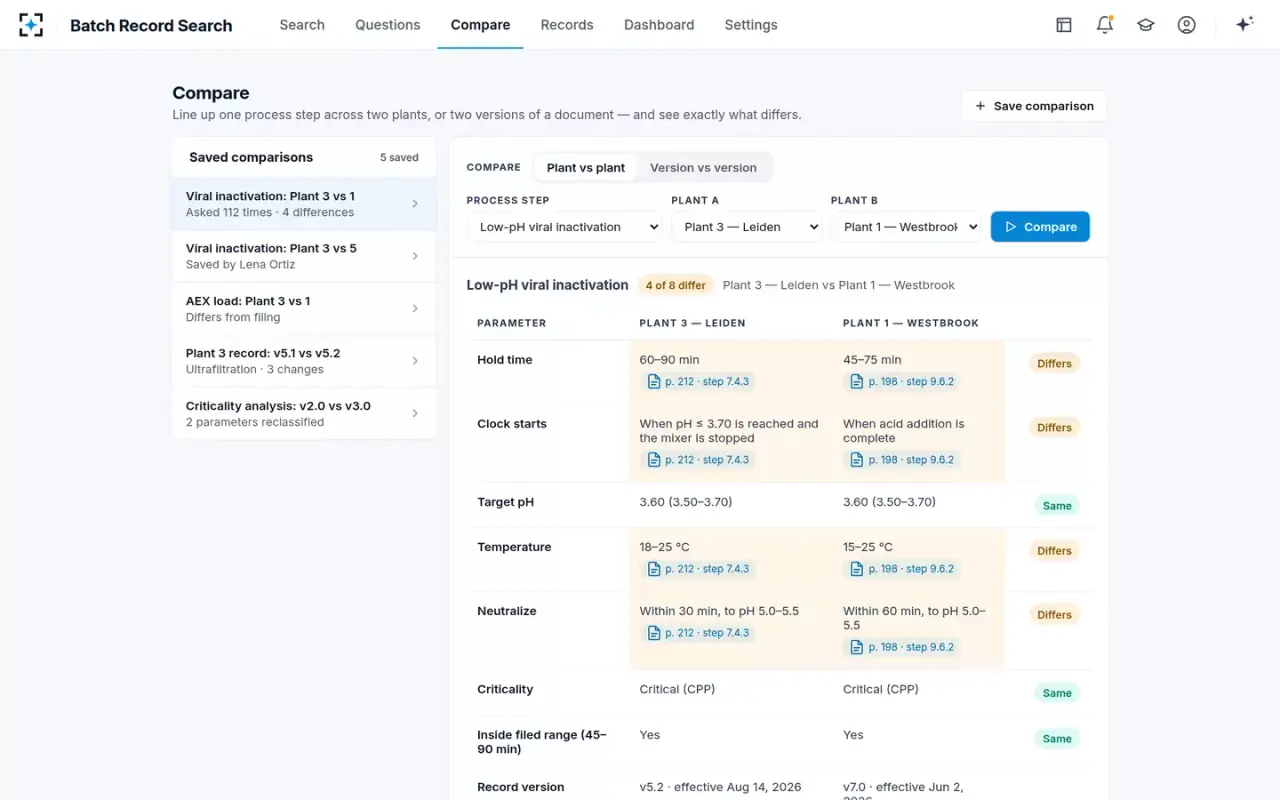Open the Dashboard tab
This screenshot has width=1280, height=800.
[x=659, y=25]
